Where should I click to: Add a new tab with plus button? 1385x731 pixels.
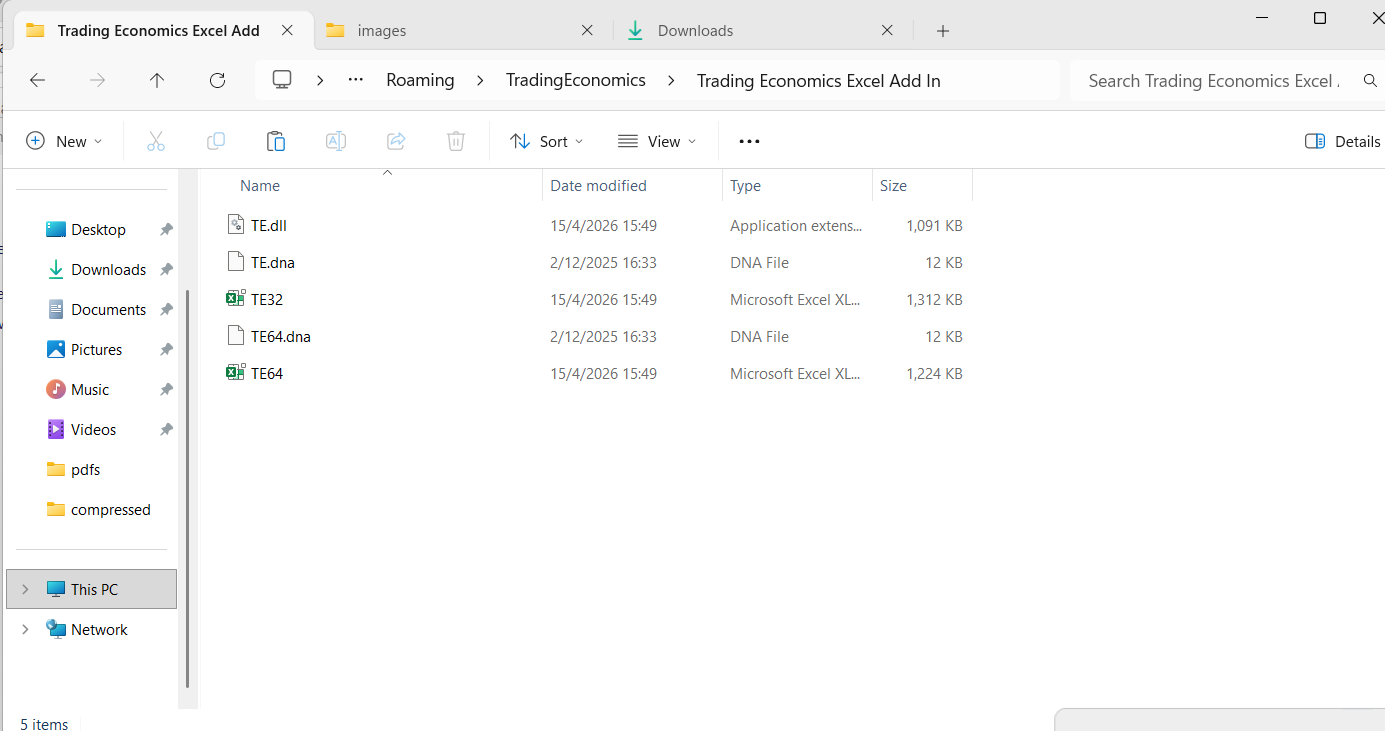[942, 31]
